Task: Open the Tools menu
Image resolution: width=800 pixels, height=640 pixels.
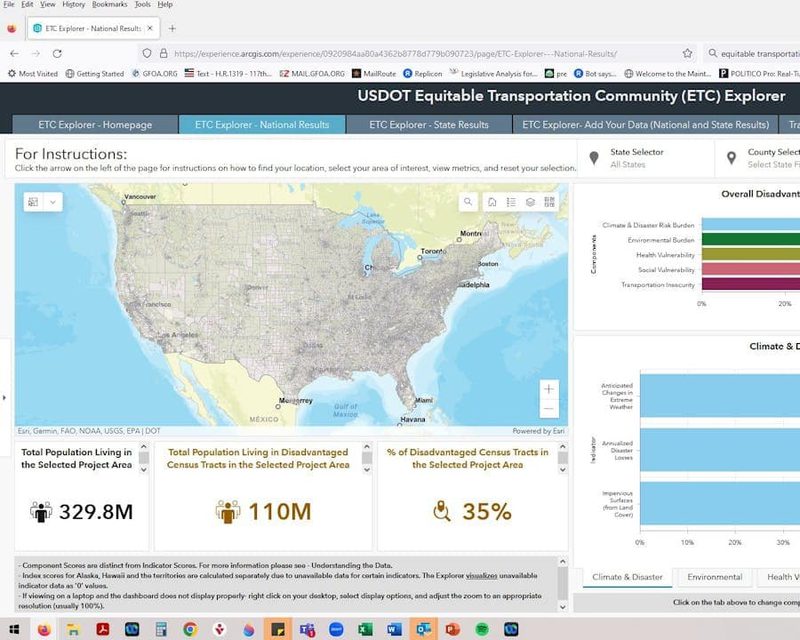Action: pyautogui.click(x=142, y=5)
